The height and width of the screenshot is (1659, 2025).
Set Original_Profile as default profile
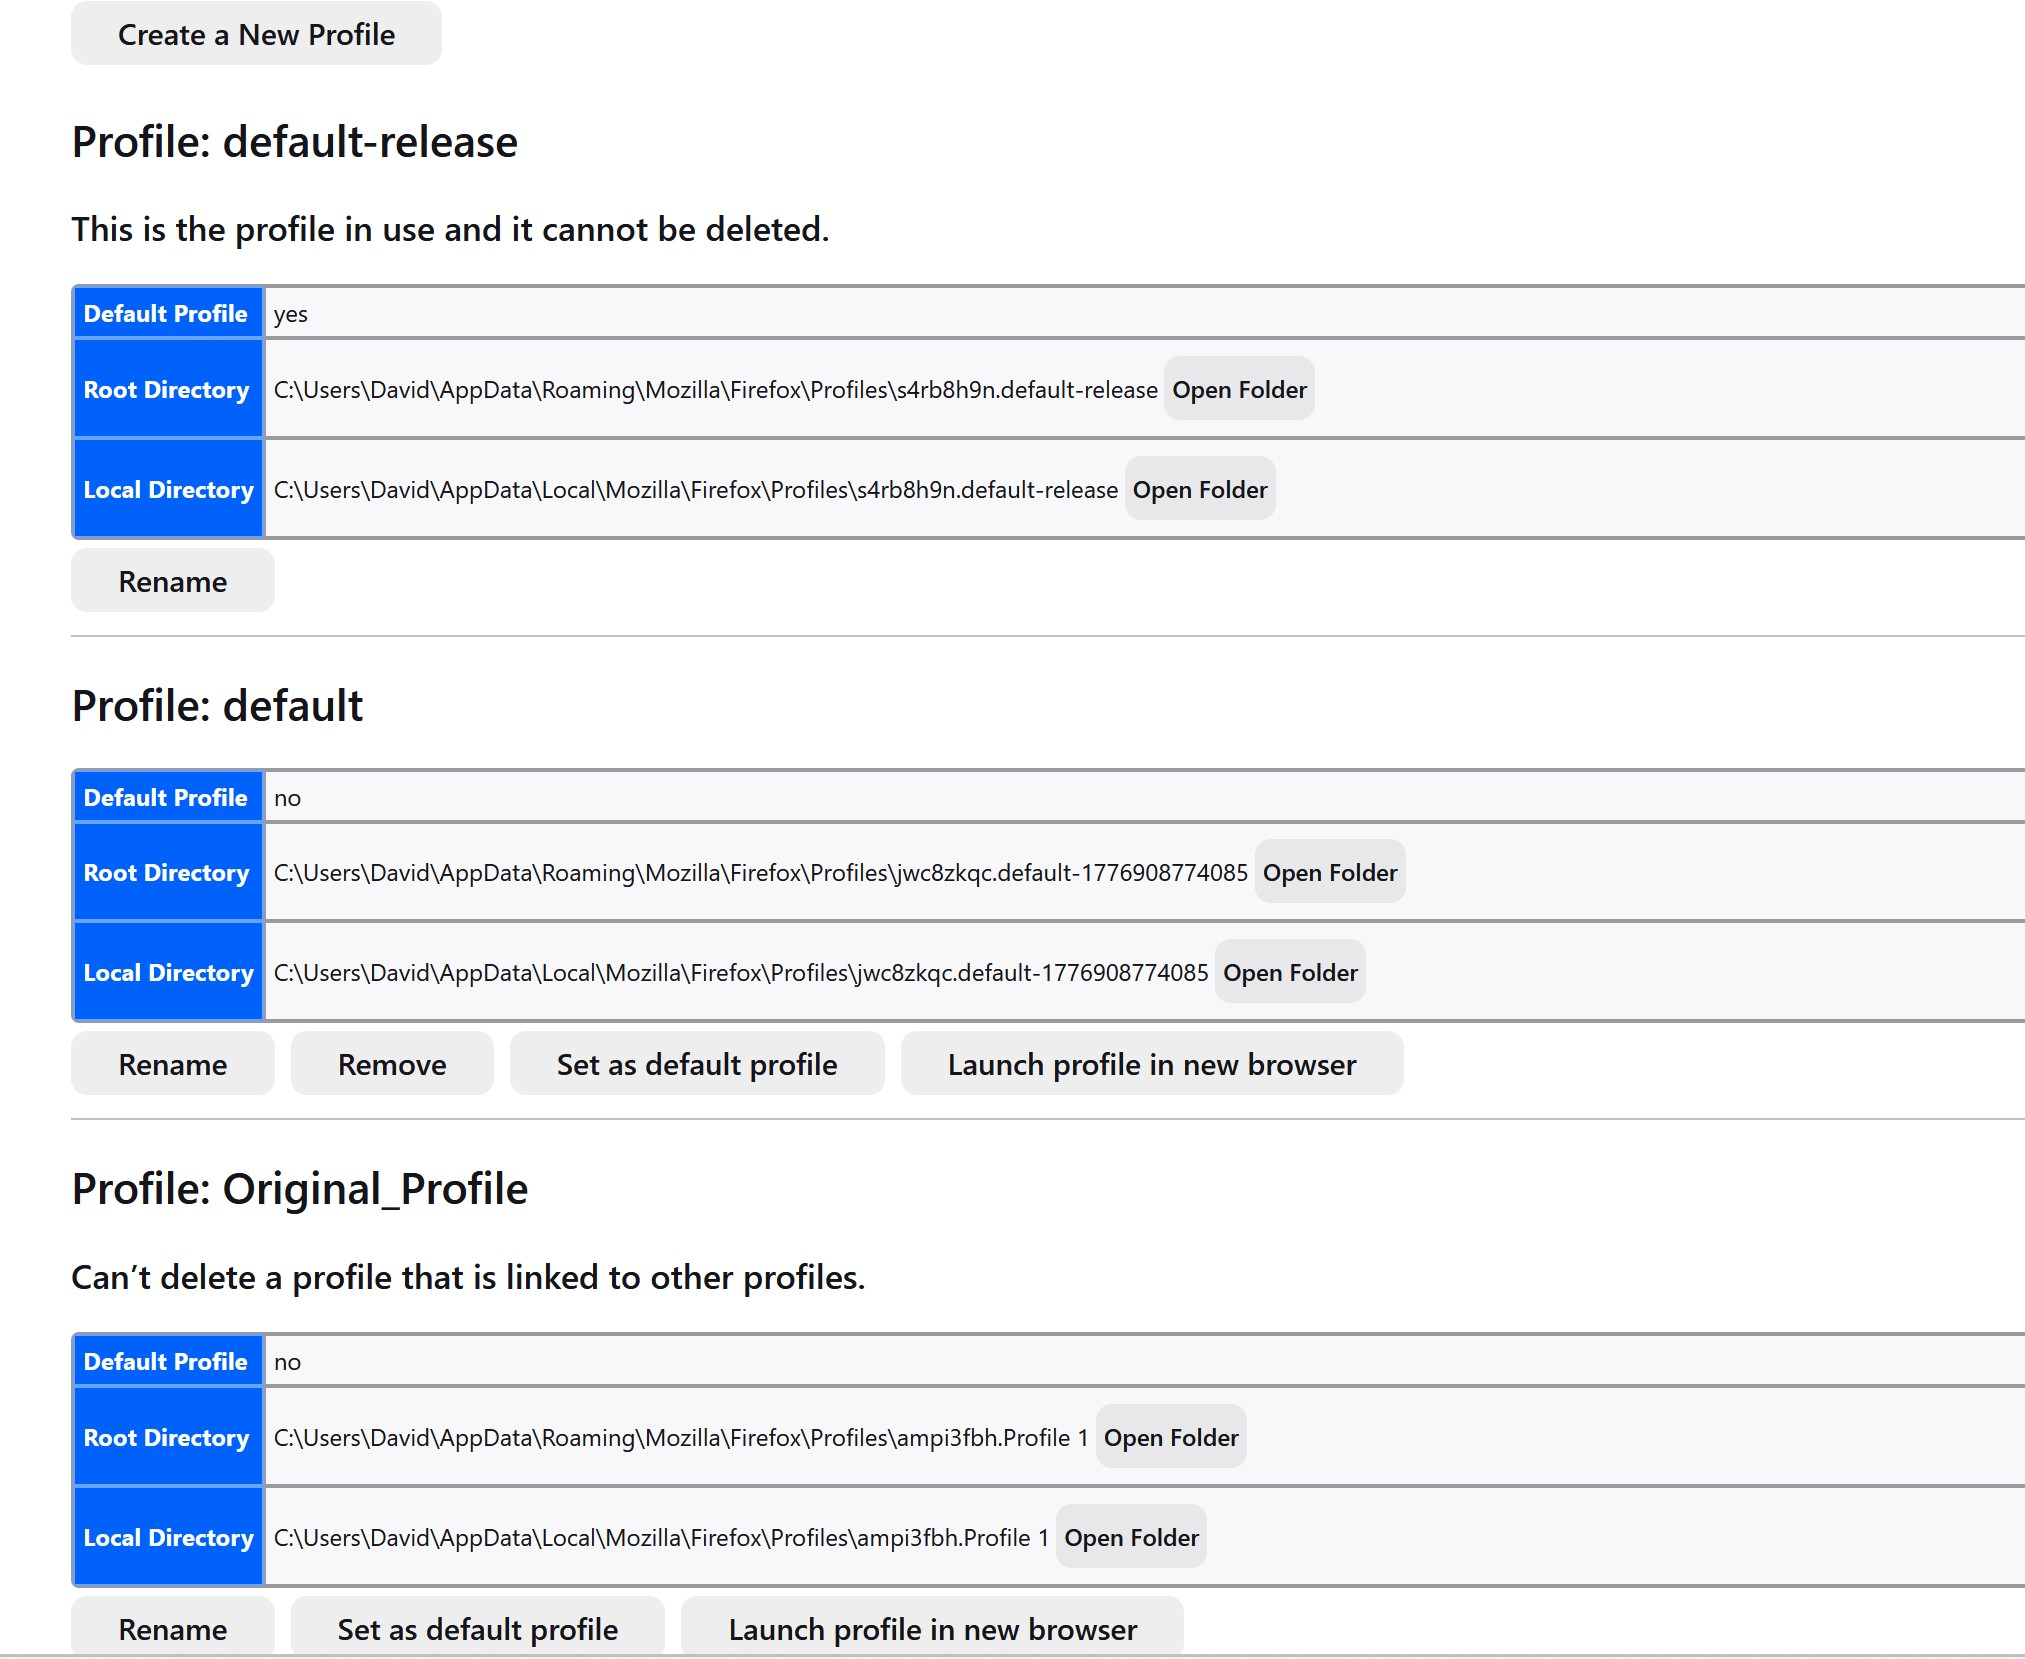tap(477, 1629)
